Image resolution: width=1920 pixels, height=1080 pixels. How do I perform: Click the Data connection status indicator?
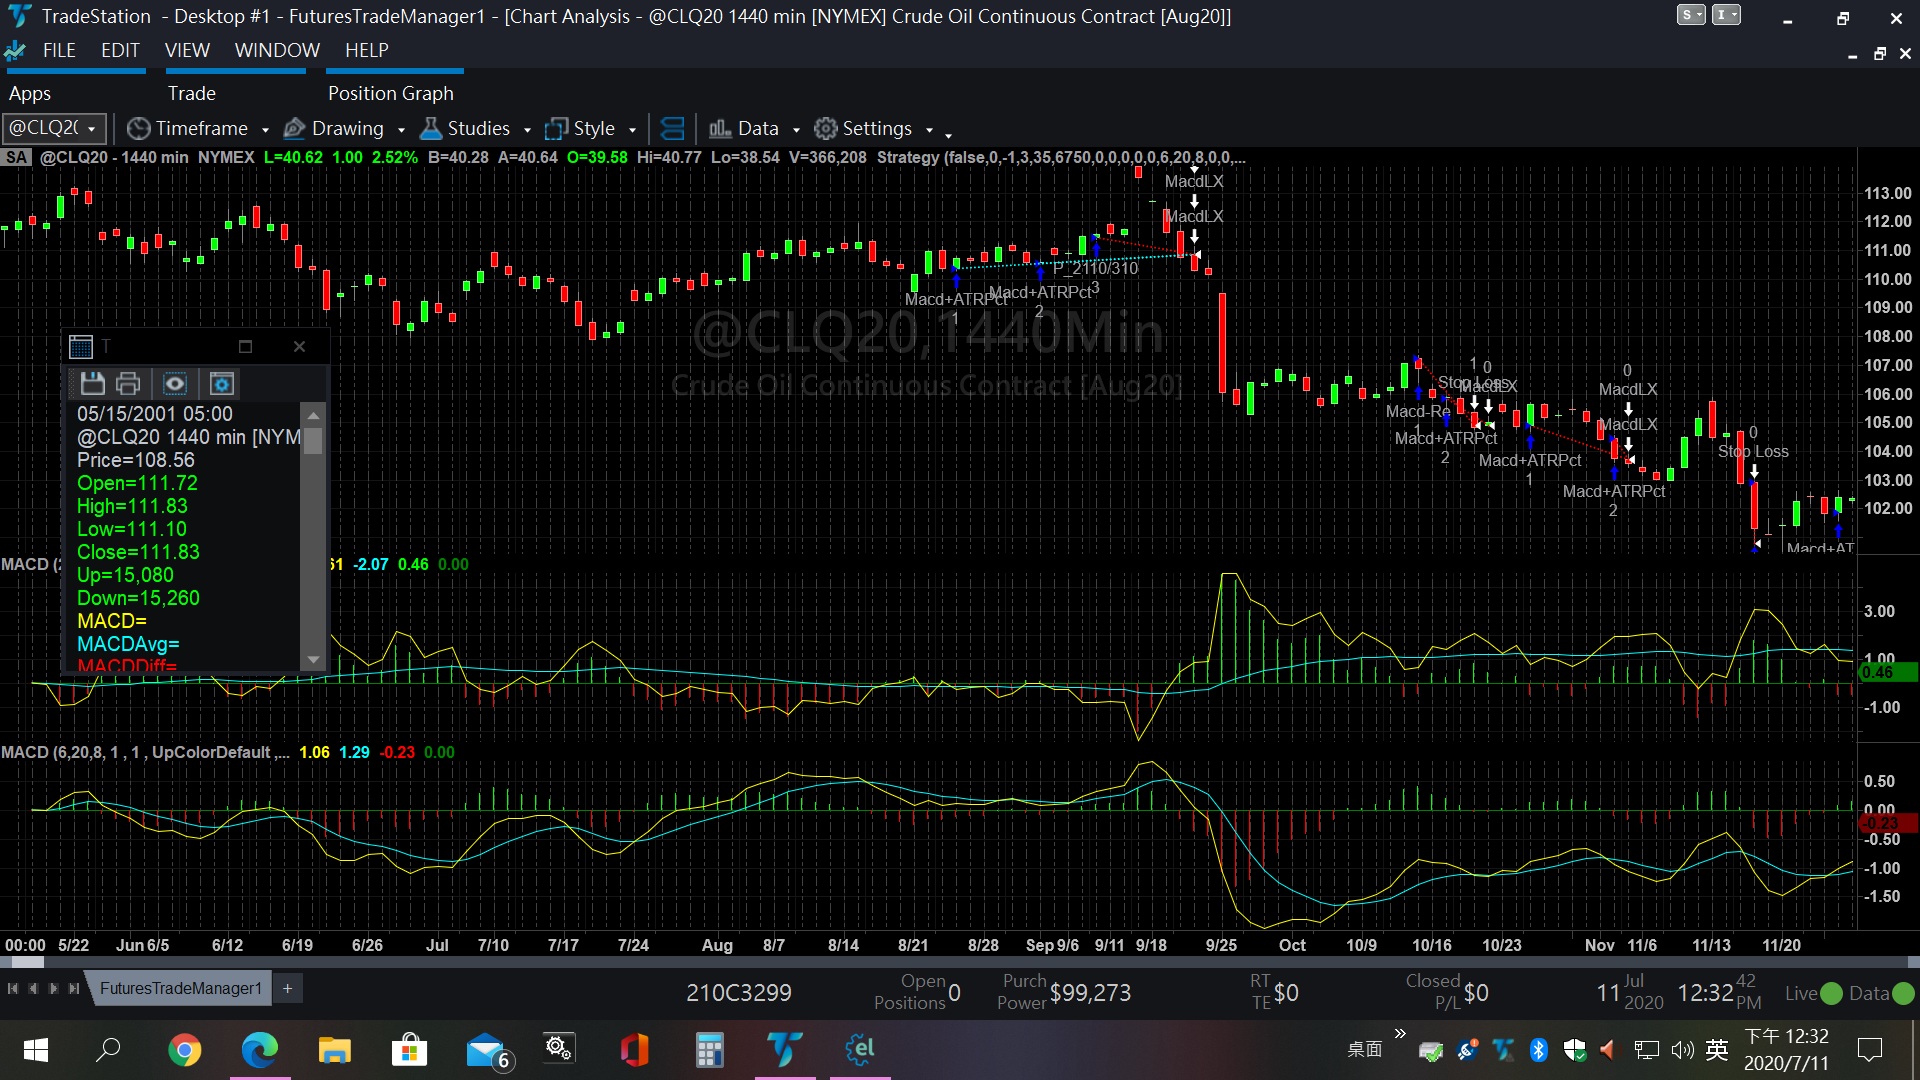click(x=1903, y=993)
